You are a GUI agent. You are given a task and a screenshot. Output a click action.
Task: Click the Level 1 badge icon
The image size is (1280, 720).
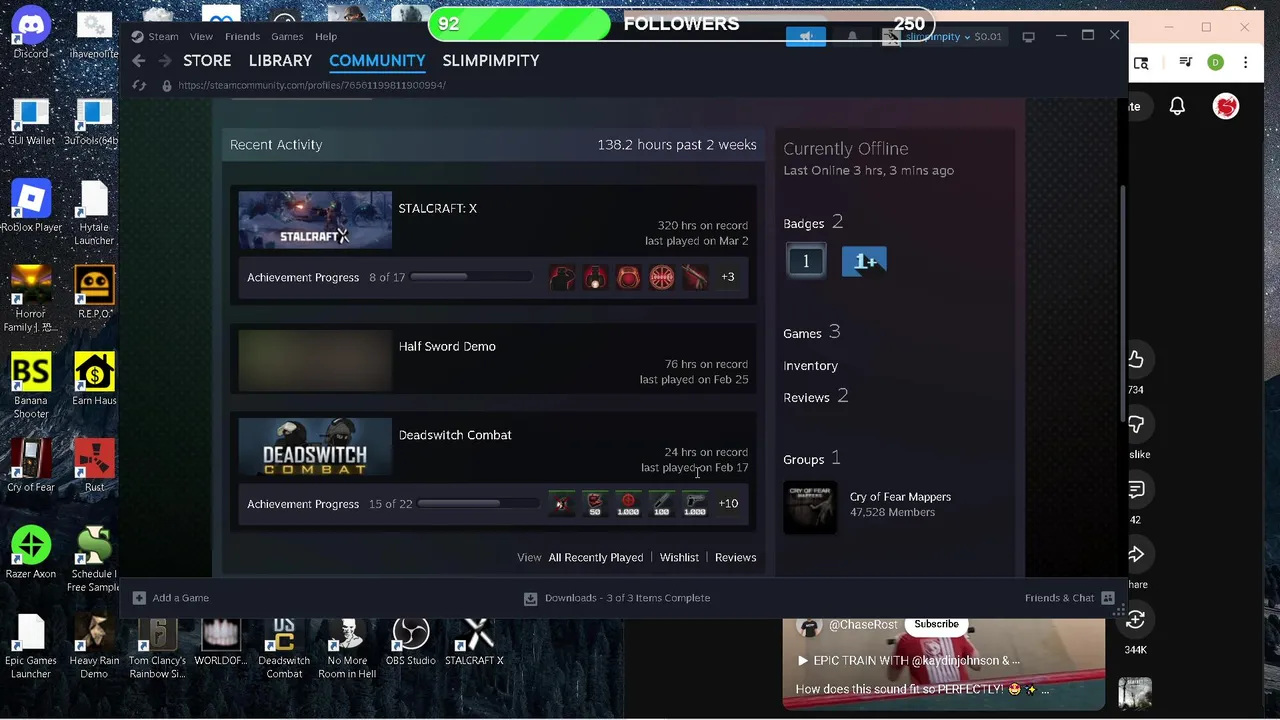pos(806,261)
